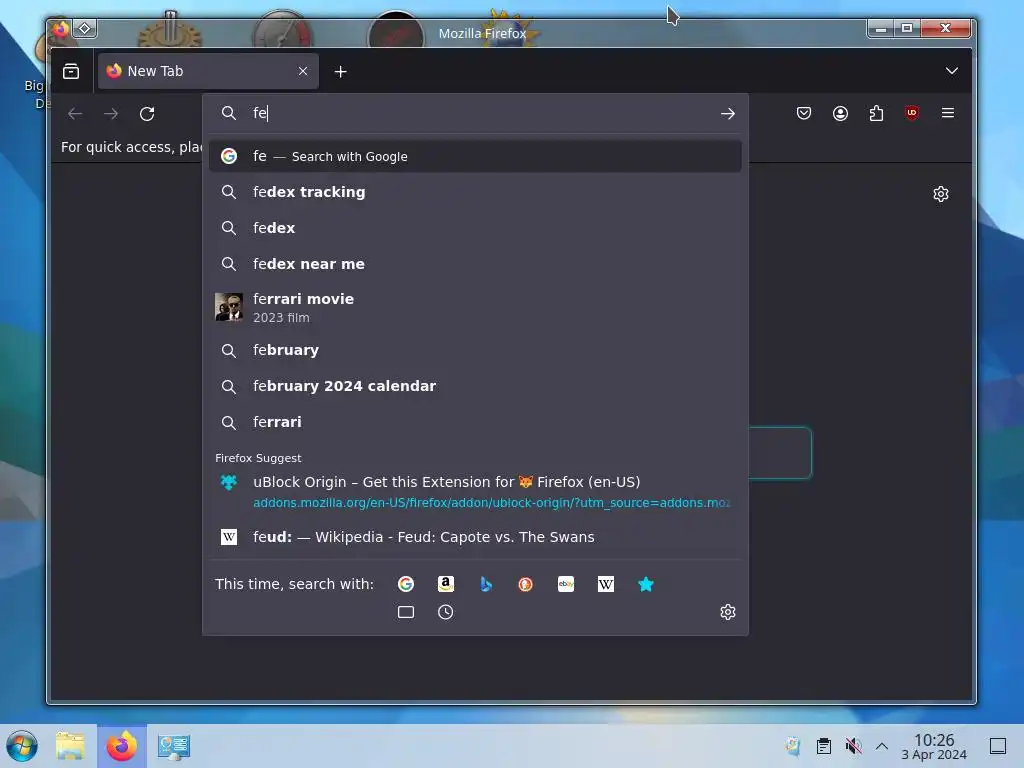Open uBlock Origin toolbar icon
Image resolution: width=1024 pixels, height=768 pixels.
[x=912, y=113]
